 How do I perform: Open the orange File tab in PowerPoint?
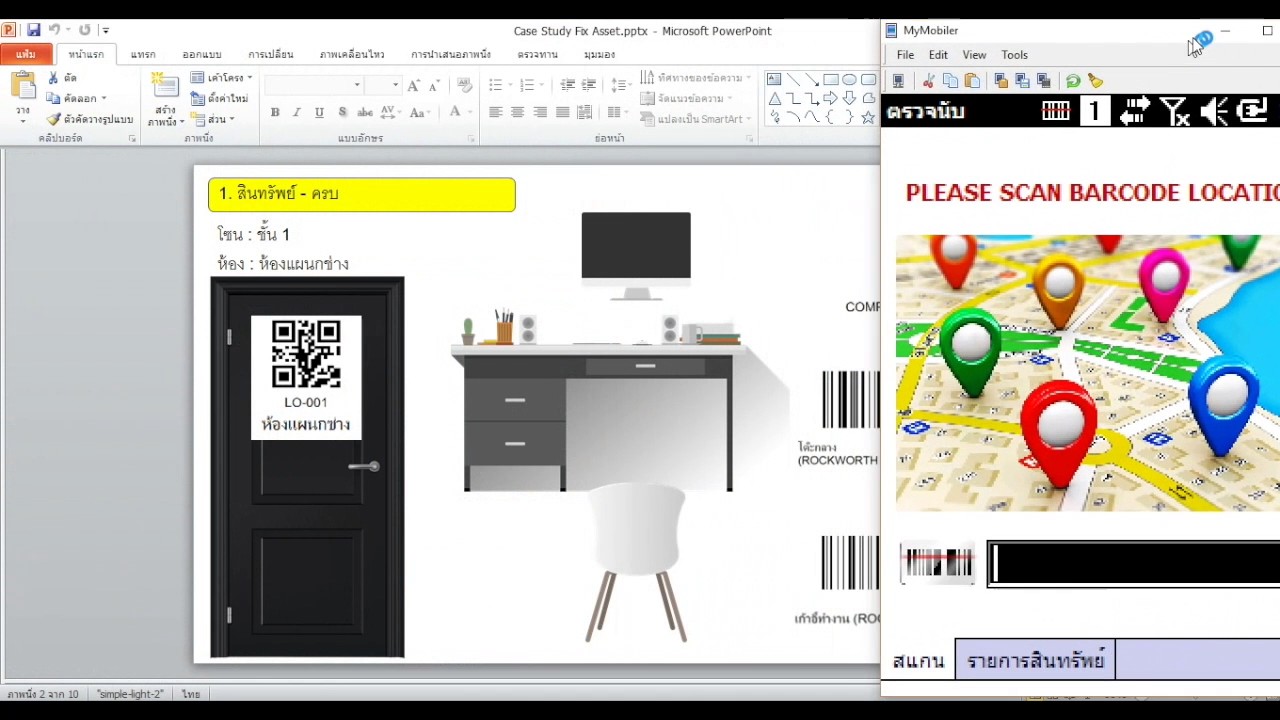pos(26,54)
